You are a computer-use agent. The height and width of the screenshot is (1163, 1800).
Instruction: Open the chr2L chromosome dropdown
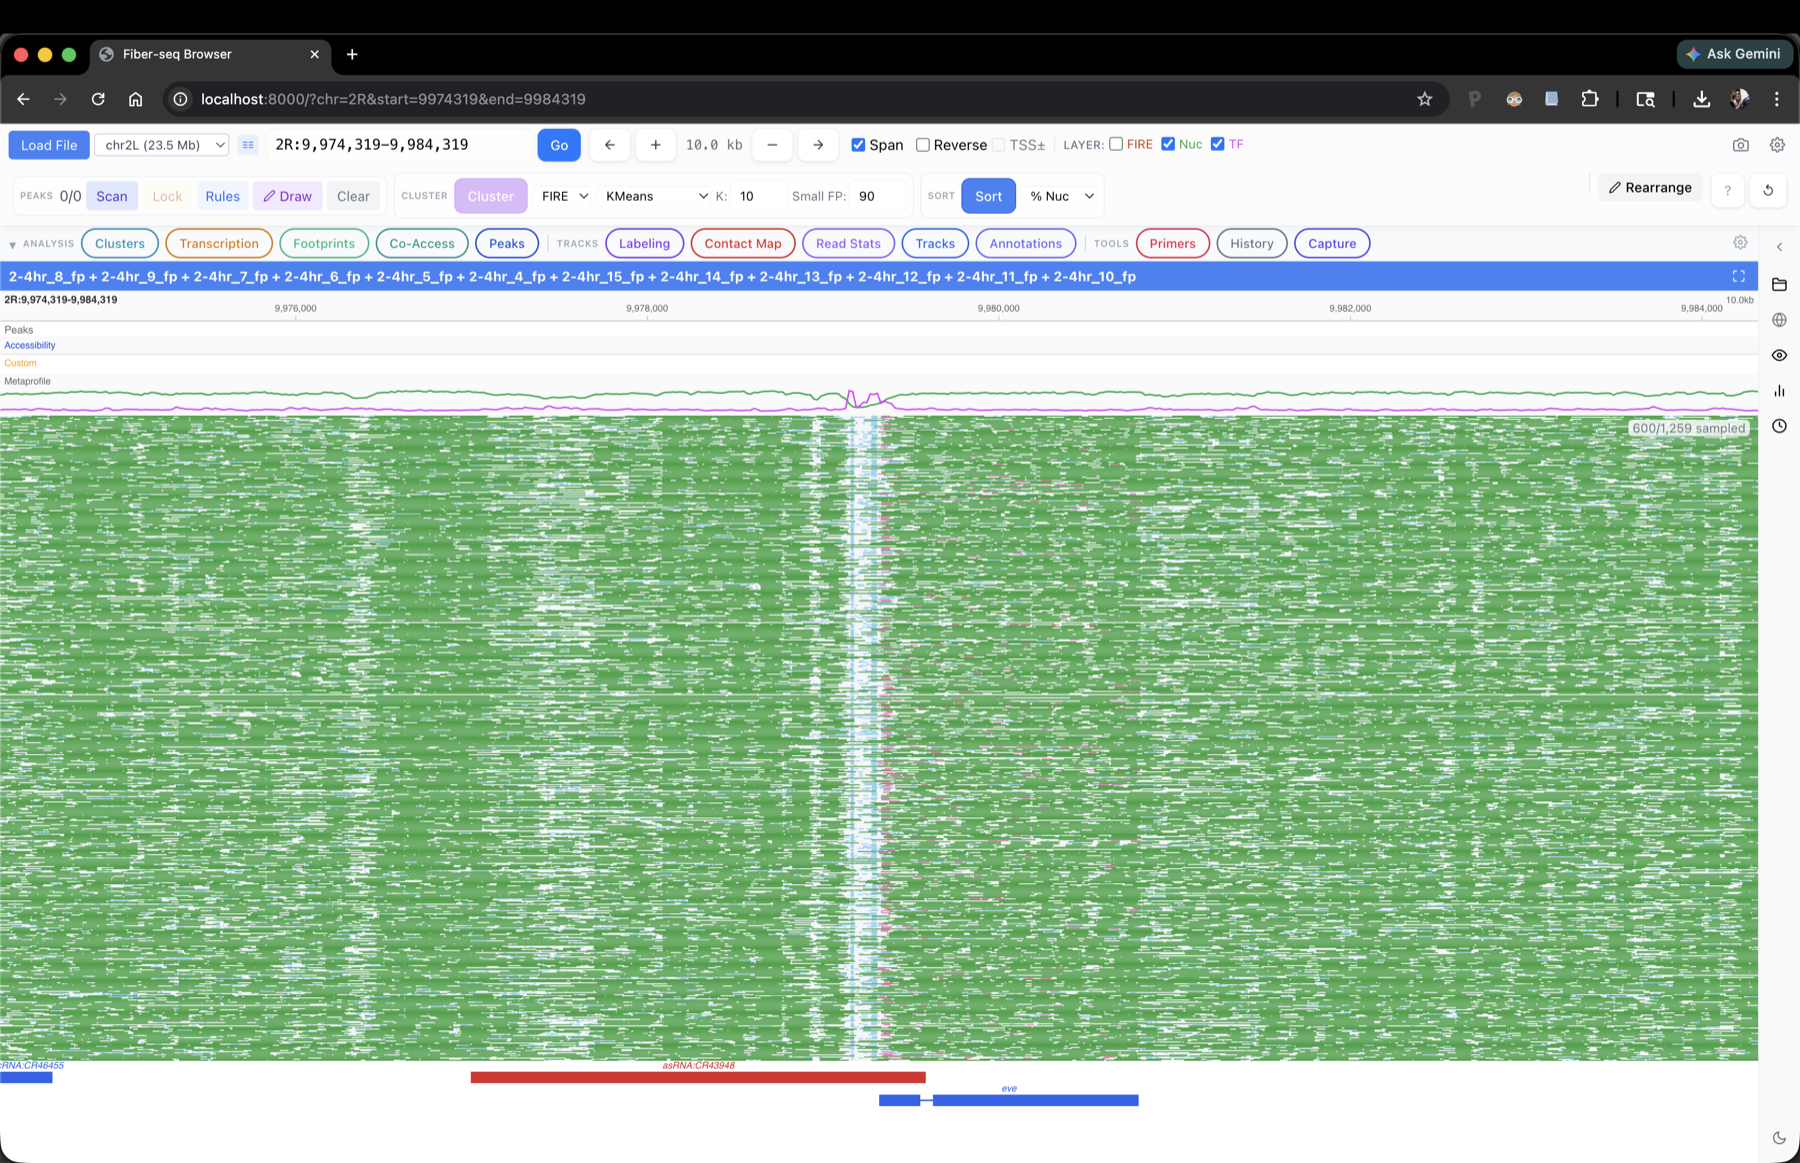[162, 145]
